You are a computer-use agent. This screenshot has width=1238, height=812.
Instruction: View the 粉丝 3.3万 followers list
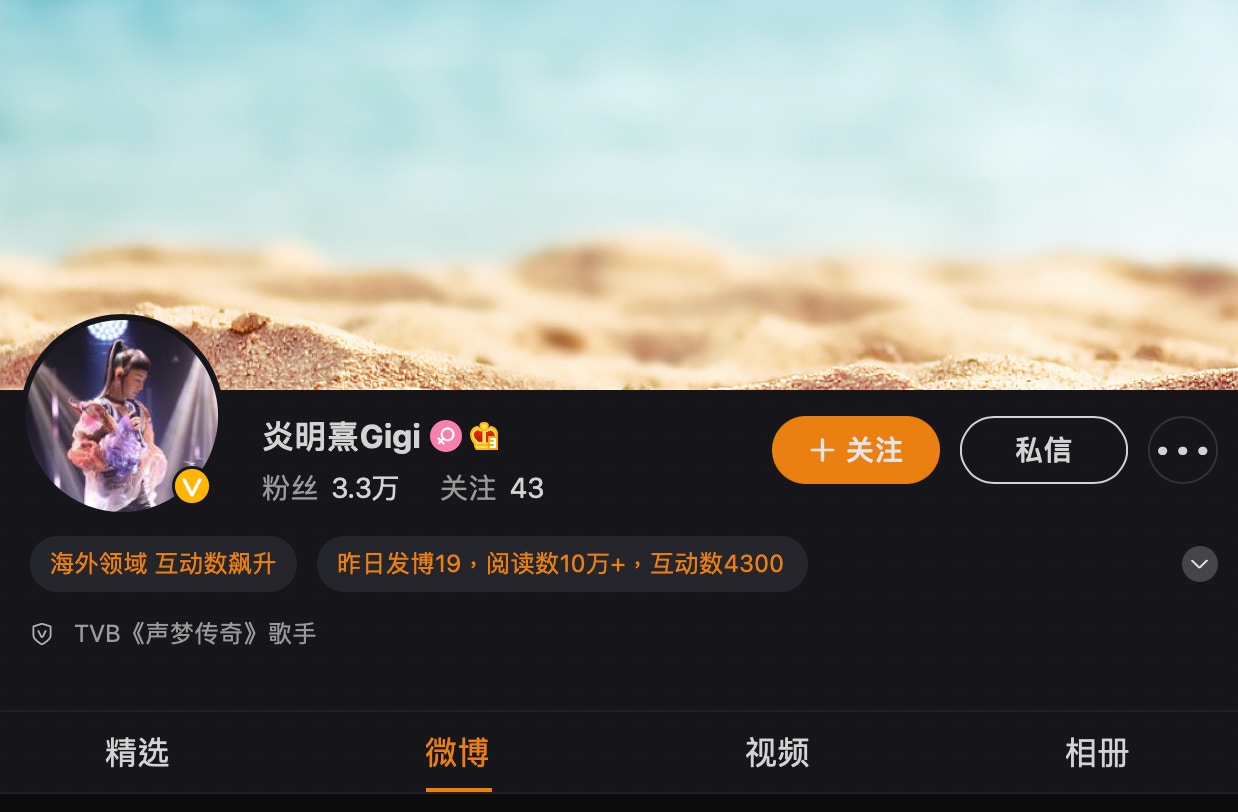click(x=330, y=488)
